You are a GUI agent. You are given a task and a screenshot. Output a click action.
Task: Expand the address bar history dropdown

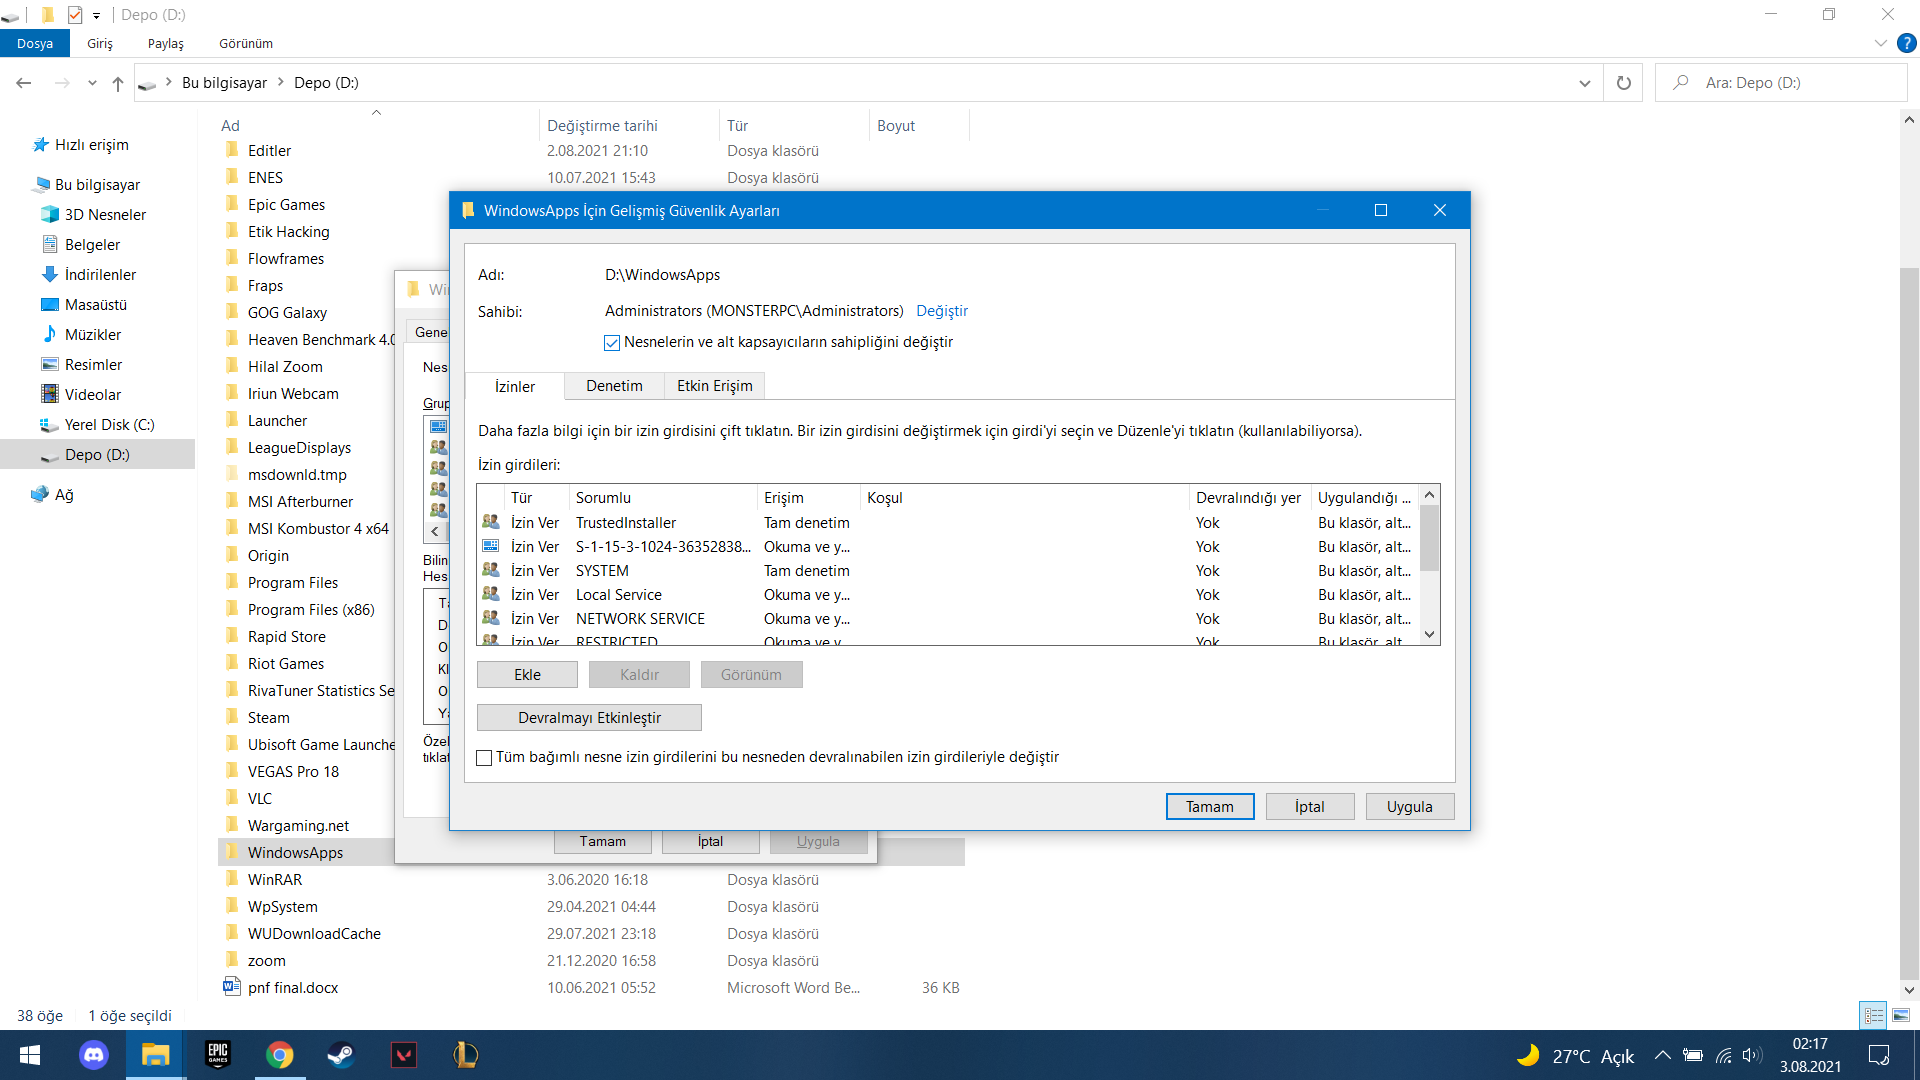(x=1584, y=83)
